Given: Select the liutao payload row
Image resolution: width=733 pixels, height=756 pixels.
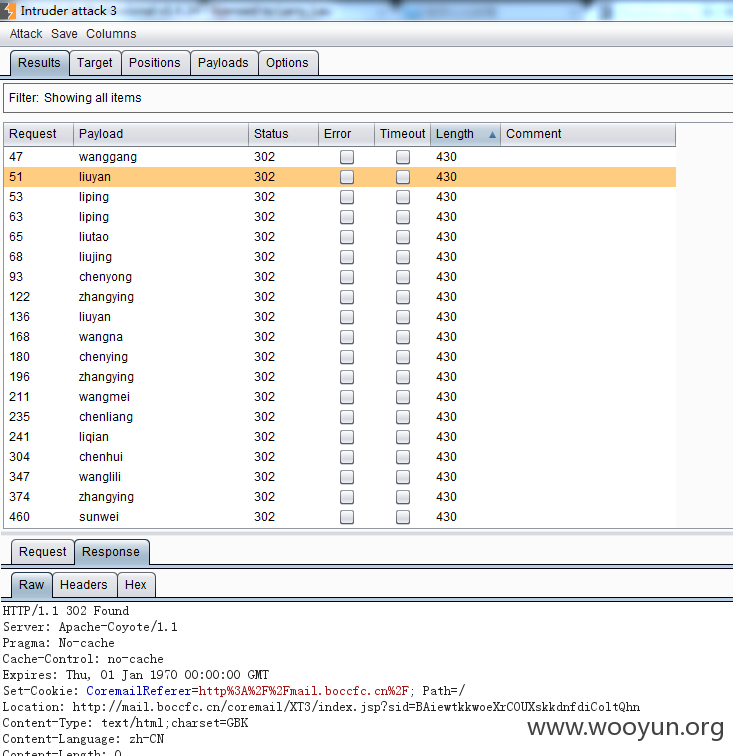Looking at the screenshot, I should click(x=340, y=237).
